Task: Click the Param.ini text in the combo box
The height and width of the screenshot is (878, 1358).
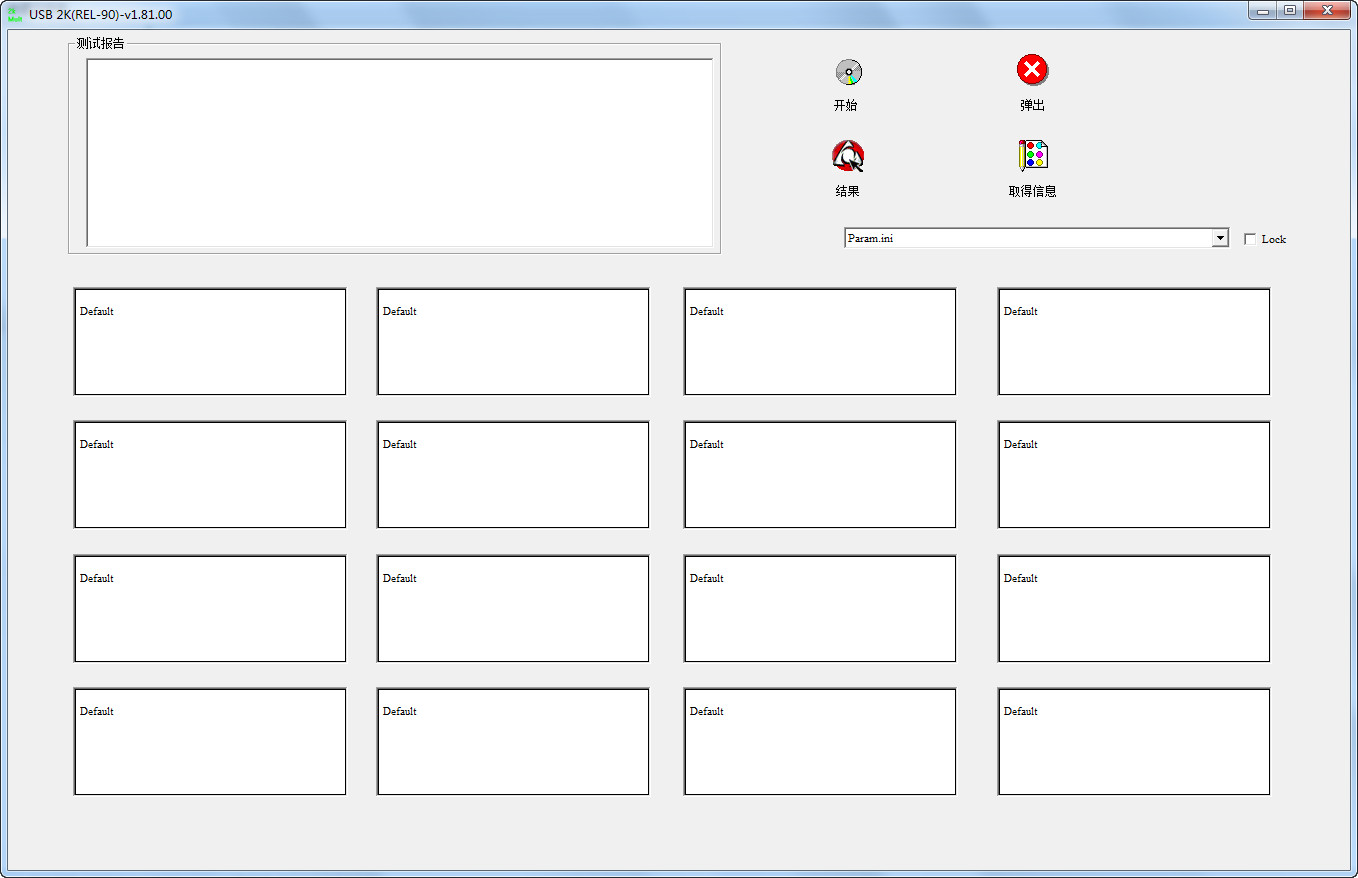Action: [x=870, y=239]
